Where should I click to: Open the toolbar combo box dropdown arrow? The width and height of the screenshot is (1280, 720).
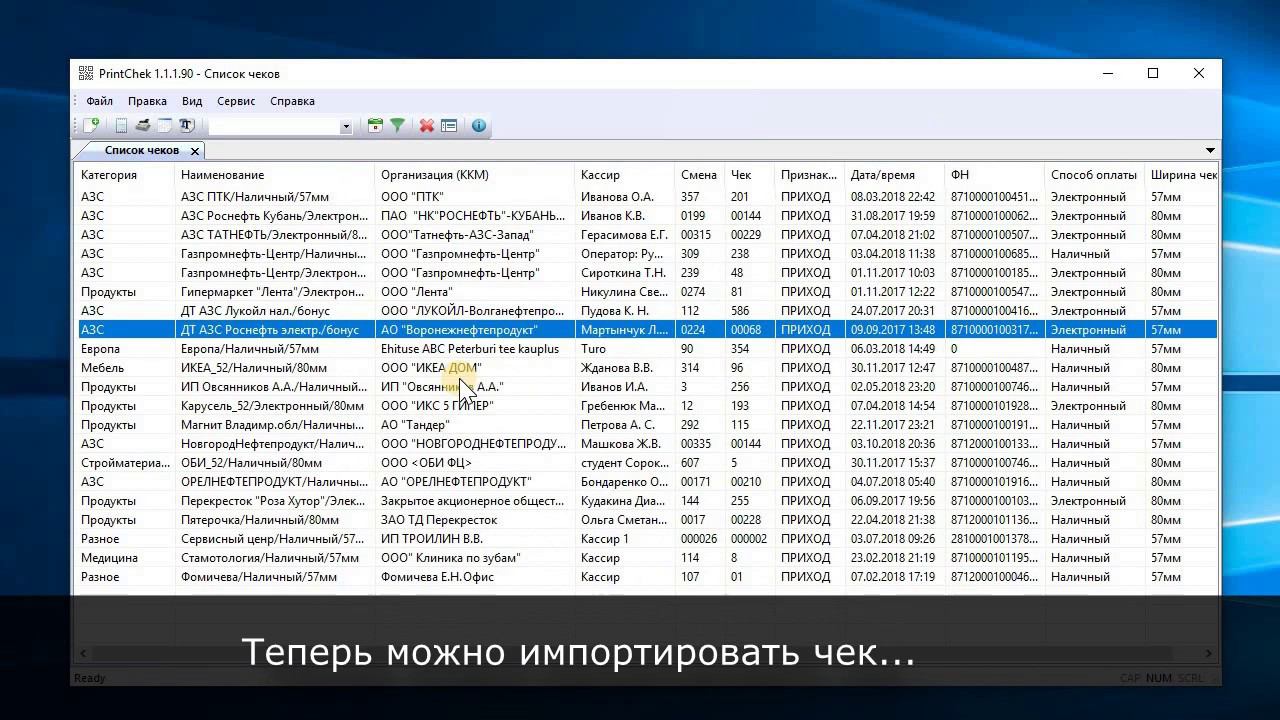click(346, 126)
